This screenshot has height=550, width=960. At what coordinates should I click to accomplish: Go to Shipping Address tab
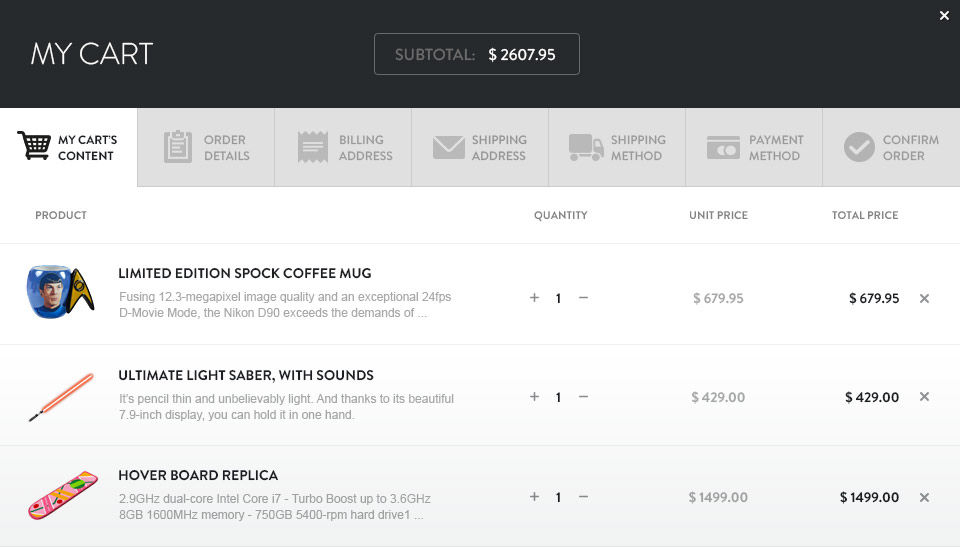[480, 148]
